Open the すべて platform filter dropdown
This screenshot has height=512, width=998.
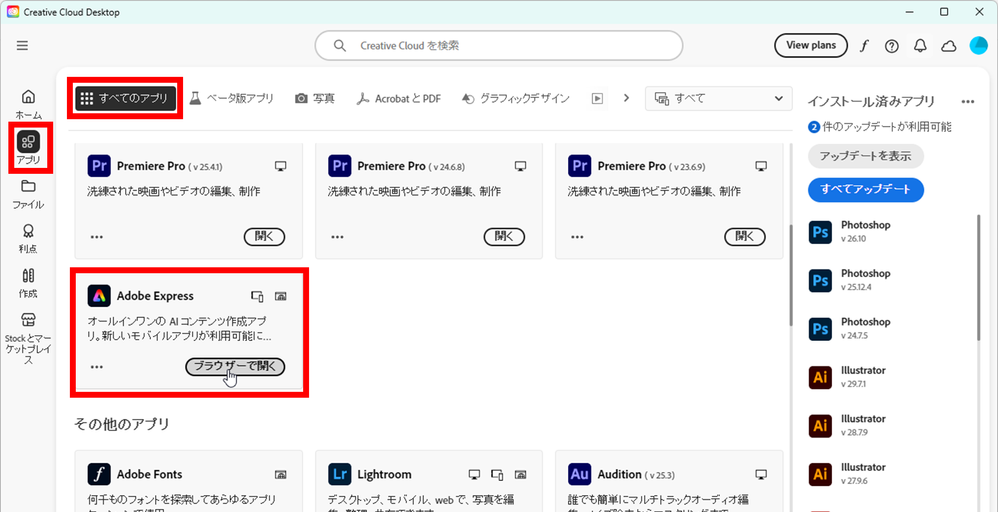(719, 99)
